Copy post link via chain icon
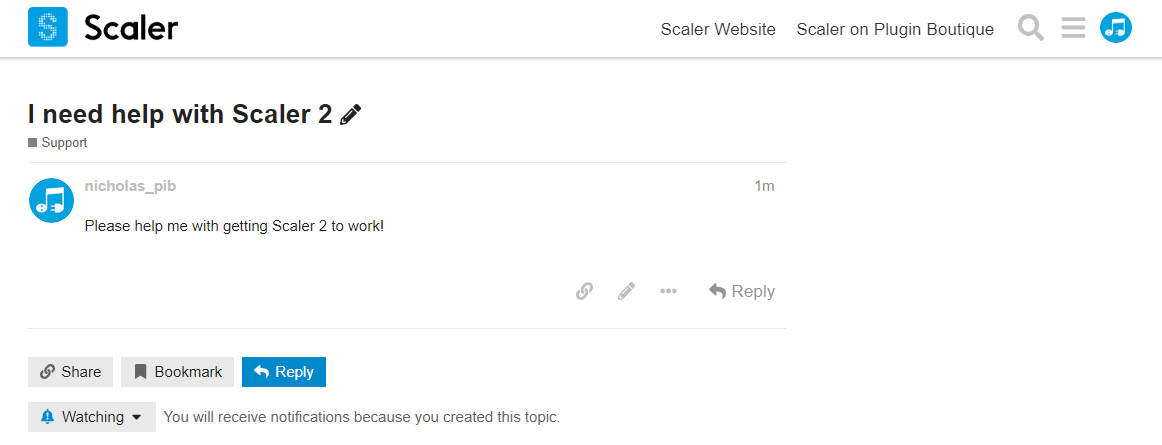 (584, 291)
